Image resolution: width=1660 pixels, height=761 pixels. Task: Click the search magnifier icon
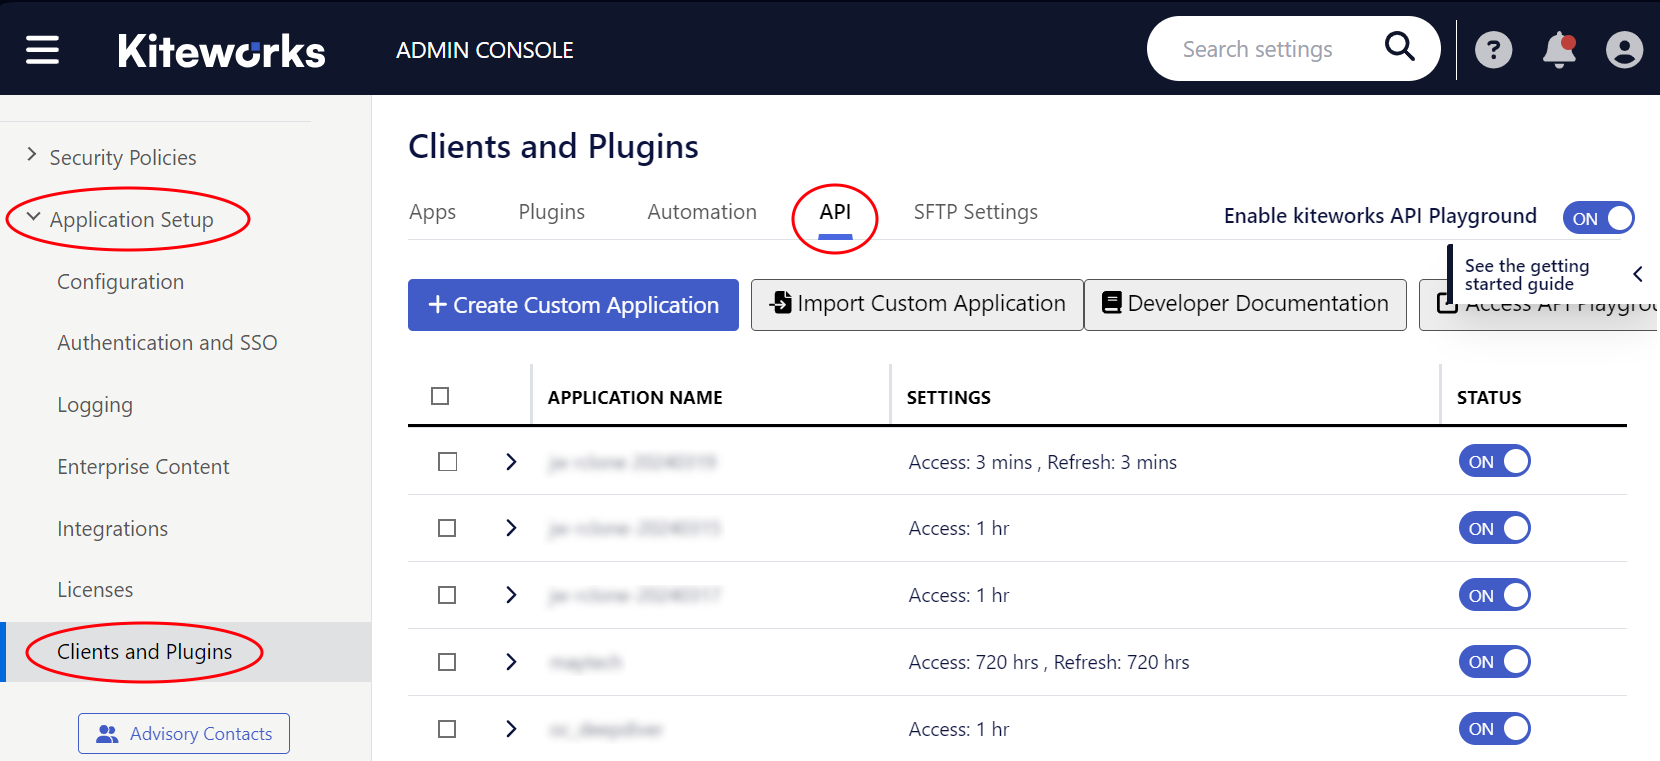click(x=1399, y=46)
